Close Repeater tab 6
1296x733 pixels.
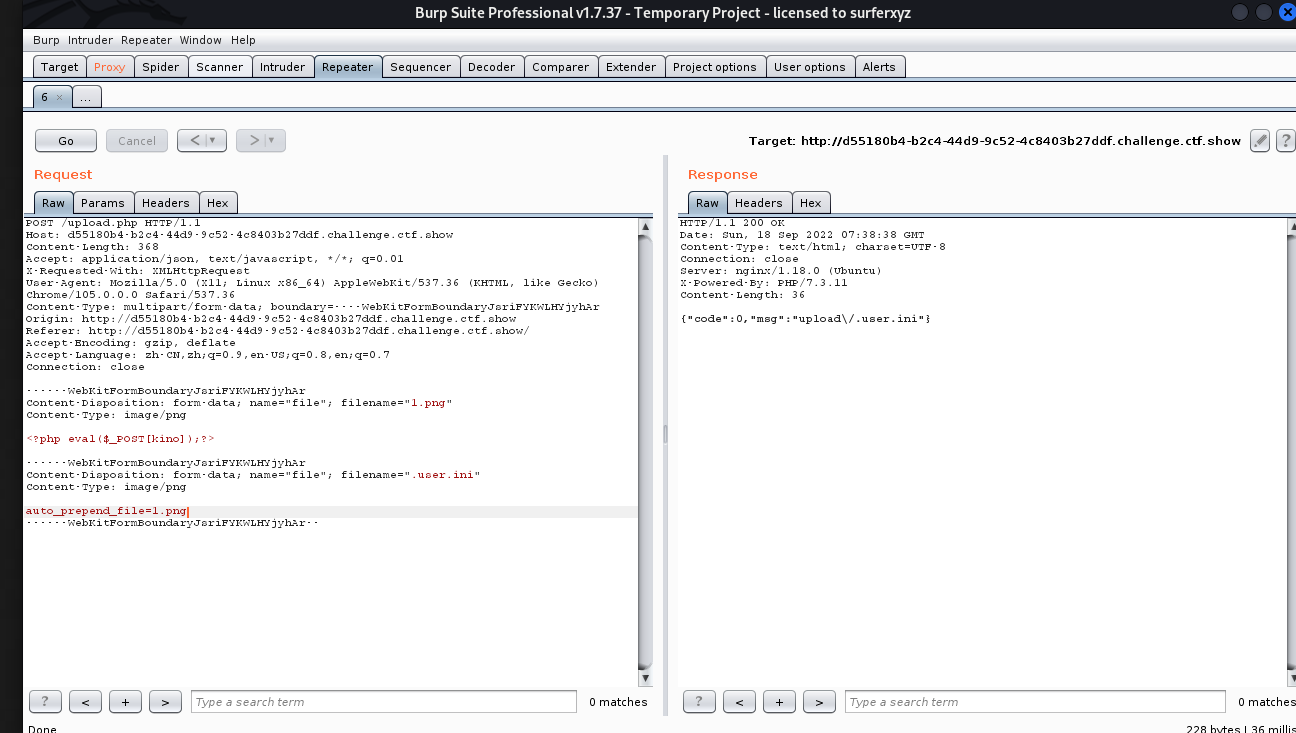click(59, 97)
